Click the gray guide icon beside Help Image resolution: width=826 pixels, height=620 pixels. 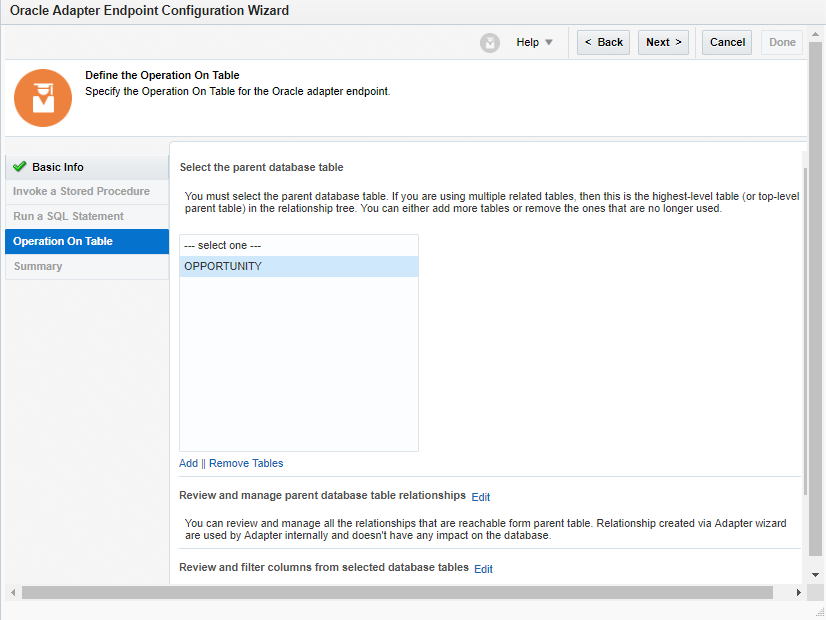[x=490, y=43]
